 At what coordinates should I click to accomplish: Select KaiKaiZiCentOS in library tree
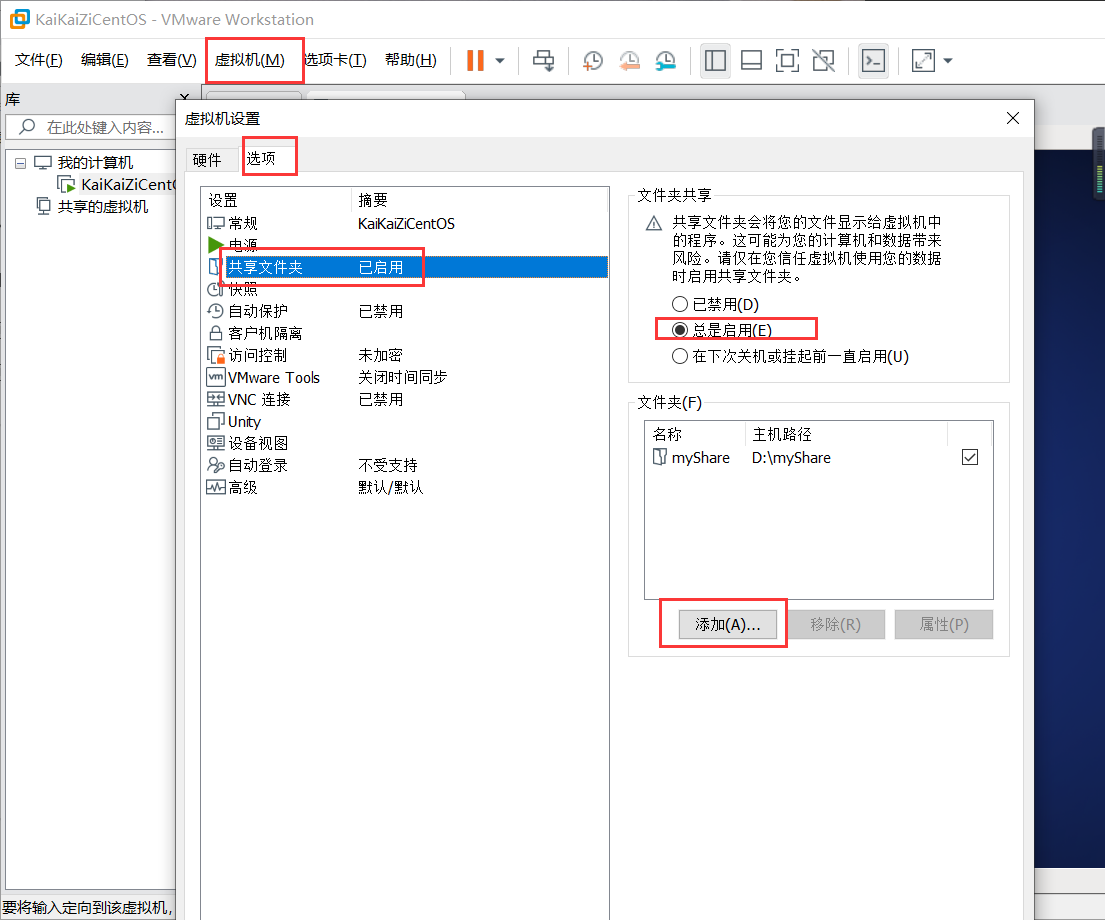pyautogui.click(x=127, y=185)
